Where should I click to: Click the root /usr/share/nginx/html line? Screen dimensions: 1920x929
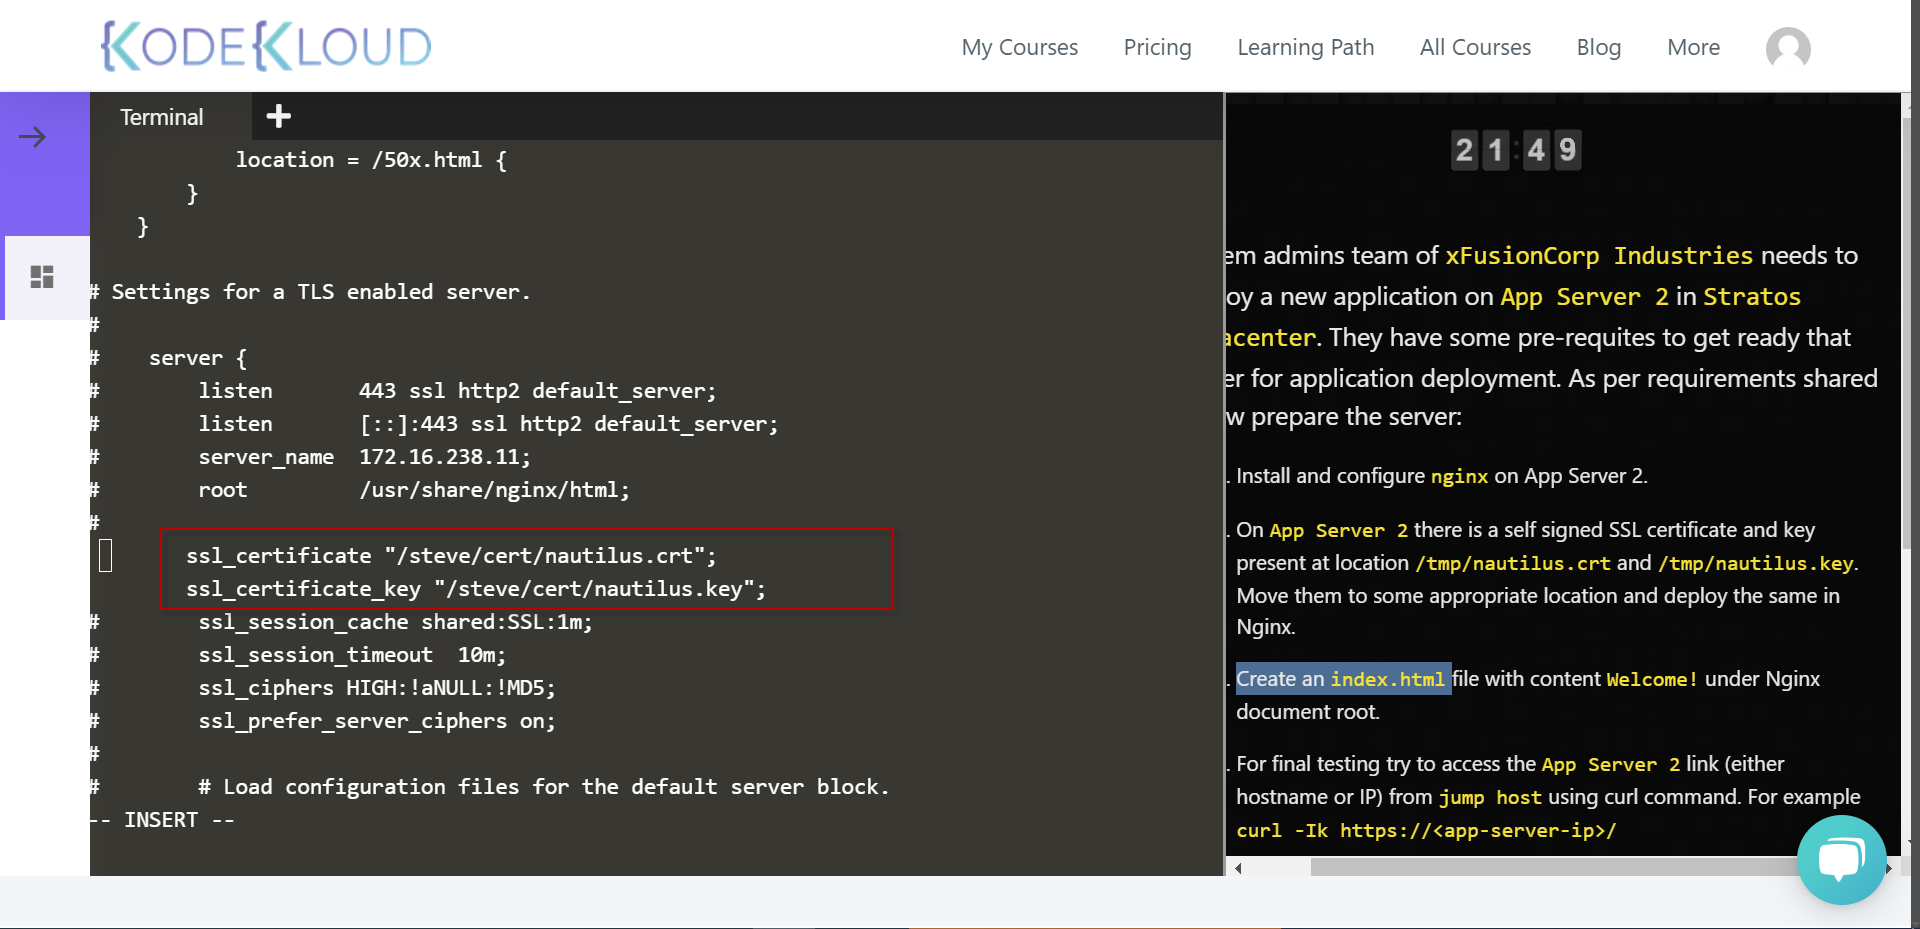(414, 489)
